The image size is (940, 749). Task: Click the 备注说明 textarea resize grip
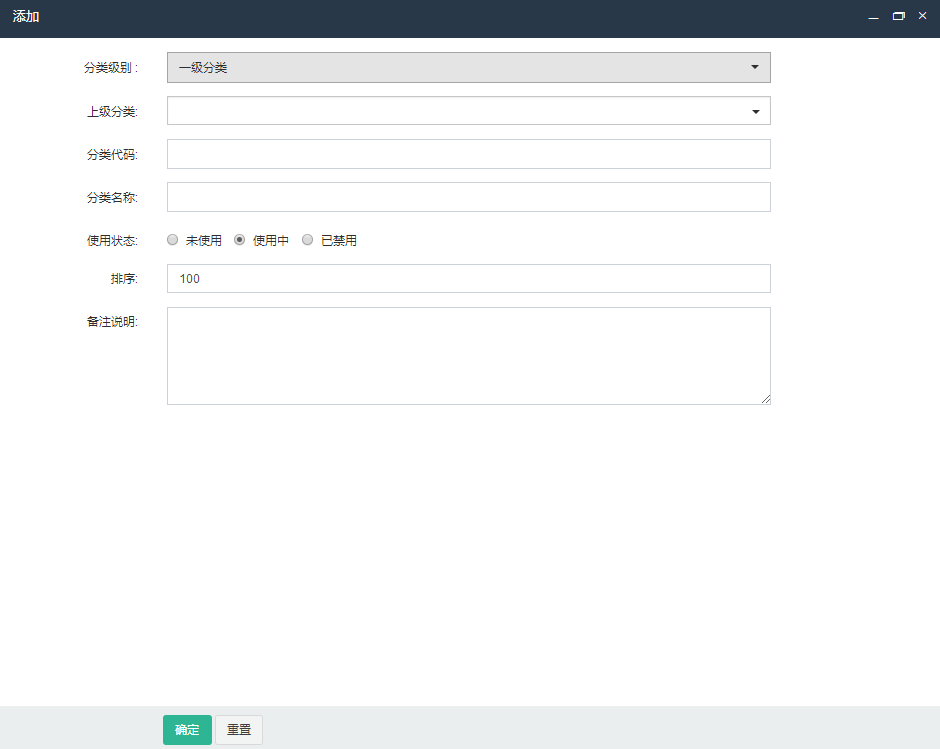[765, 399]
